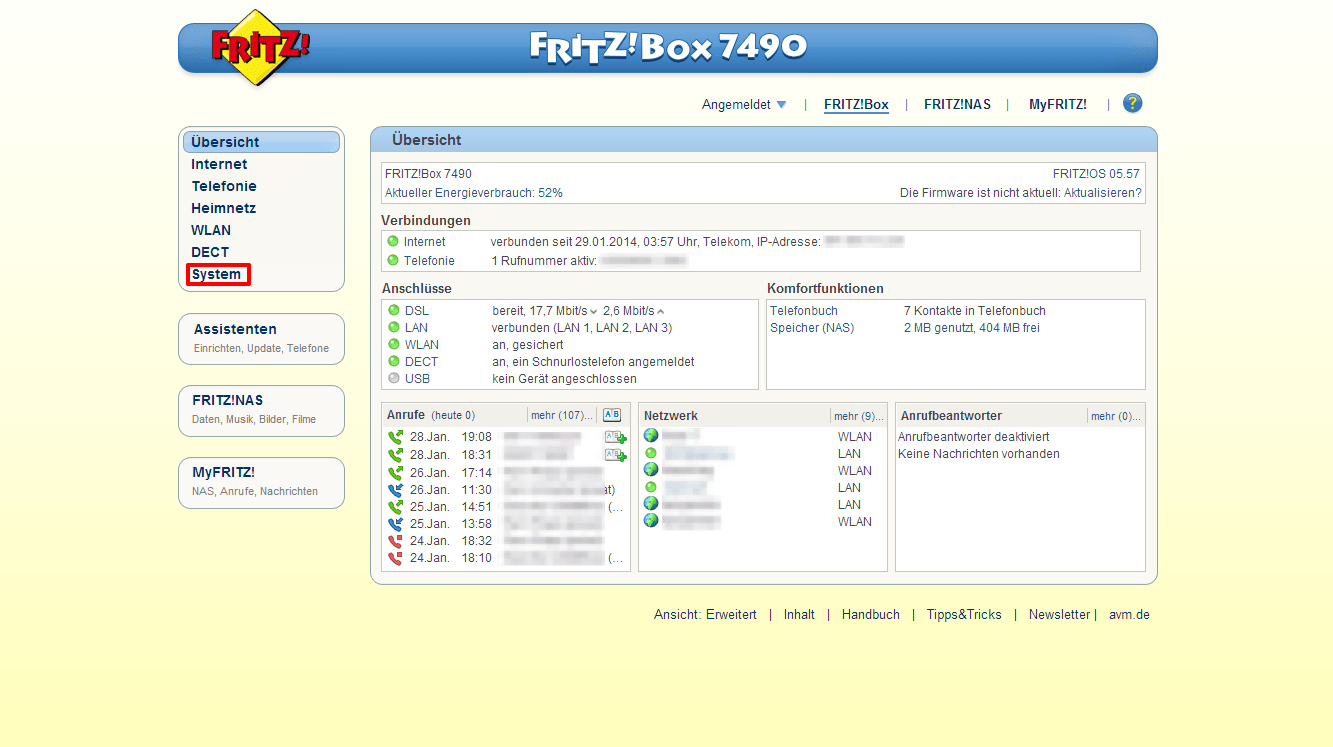Screen dimensions: 1333x747
Task: Click globe icon of third Netzwerk device
Action: 651,469
